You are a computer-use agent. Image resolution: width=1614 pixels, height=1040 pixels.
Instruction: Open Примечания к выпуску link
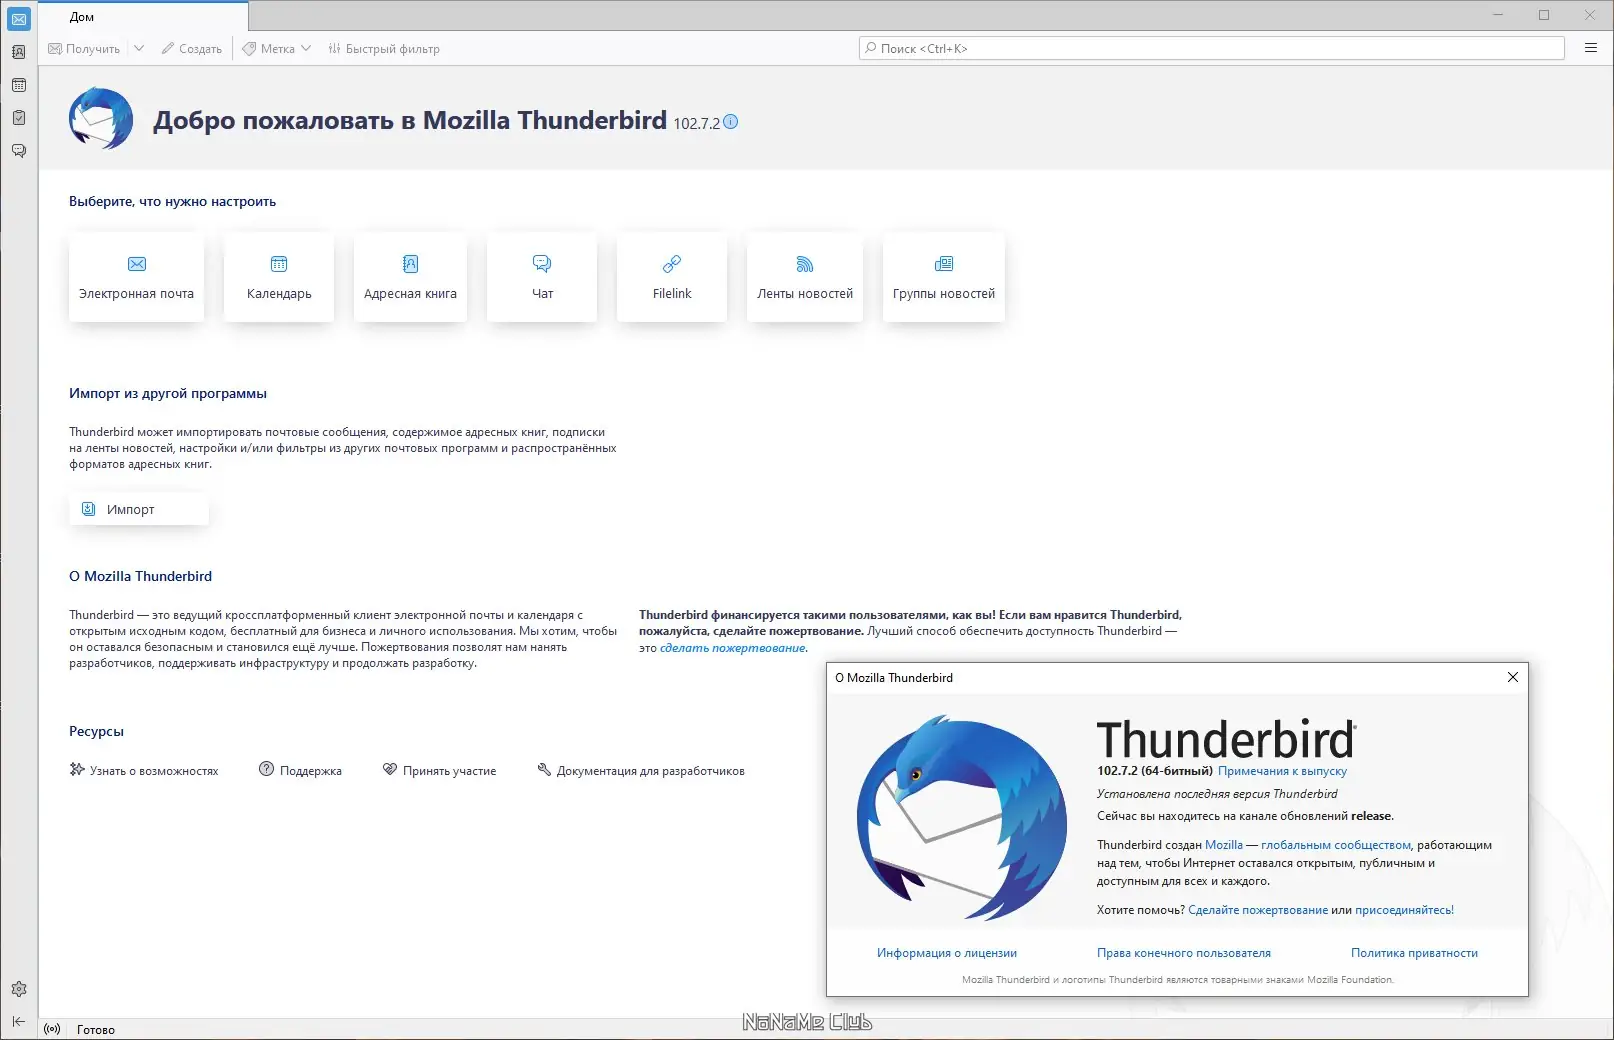coord(1282,771)
